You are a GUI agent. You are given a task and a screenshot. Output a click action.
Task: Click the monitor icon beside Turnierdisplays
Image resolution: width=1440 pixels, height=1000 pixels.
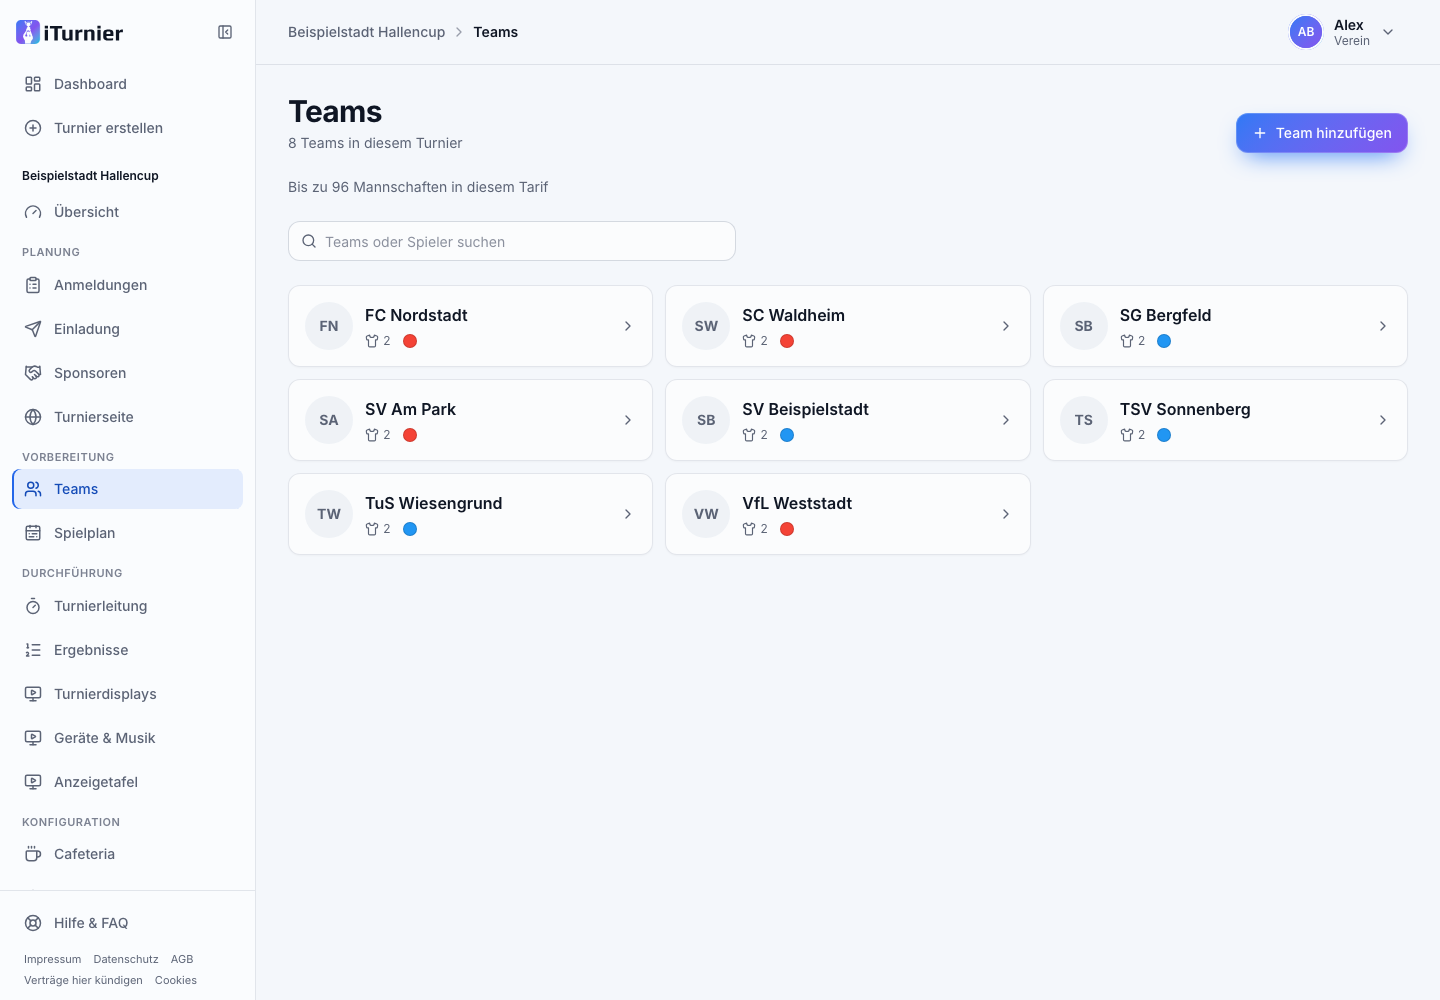click(x=33, y=694)
